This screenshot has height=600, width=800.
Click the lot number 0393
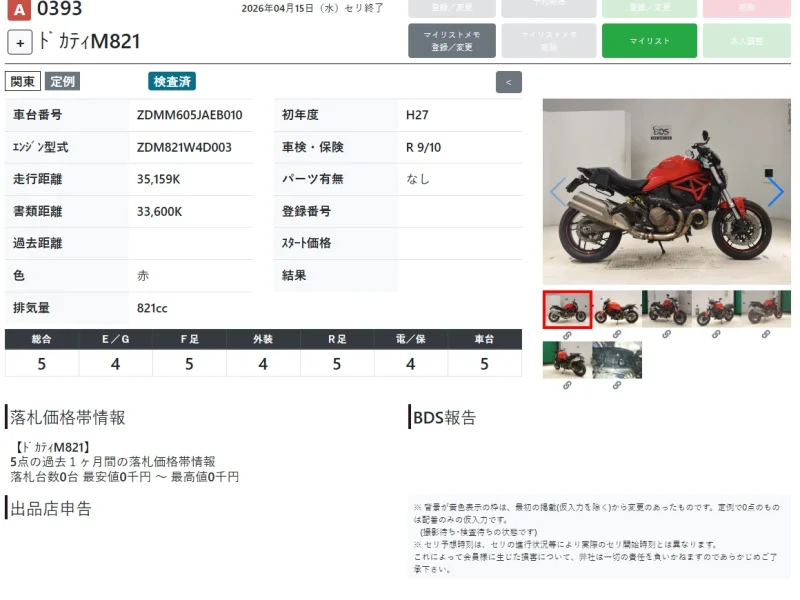coord(60,9)
